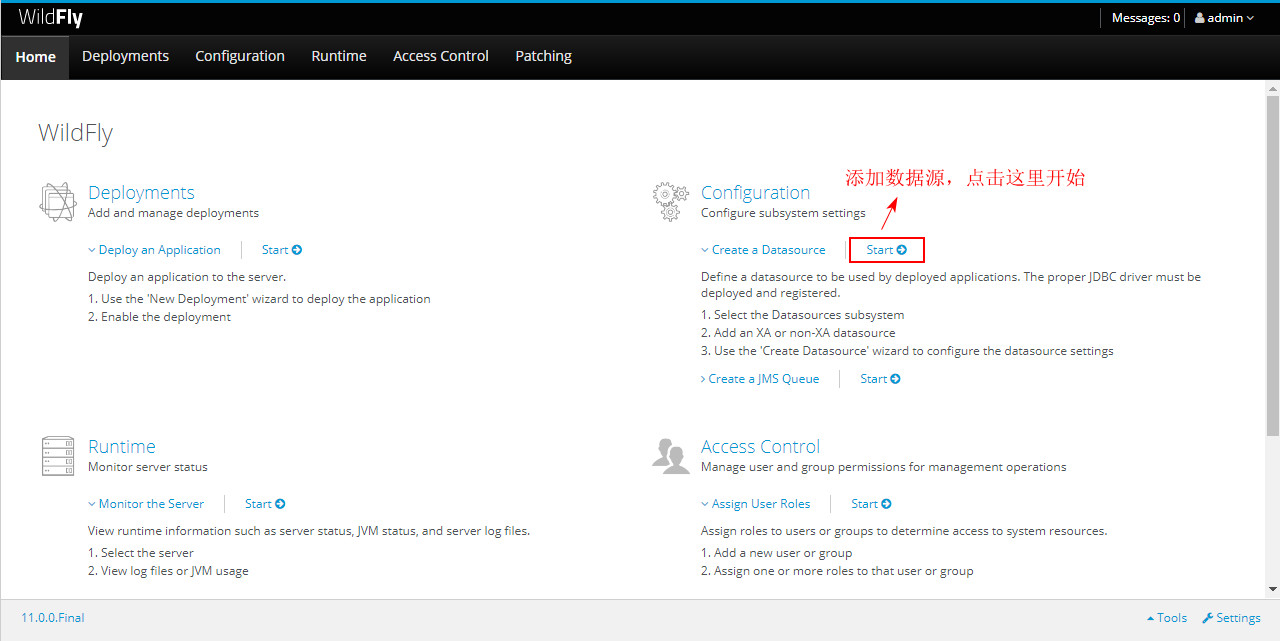
Task: Open the Runtime tab
Action: click(x=339, y=56)
